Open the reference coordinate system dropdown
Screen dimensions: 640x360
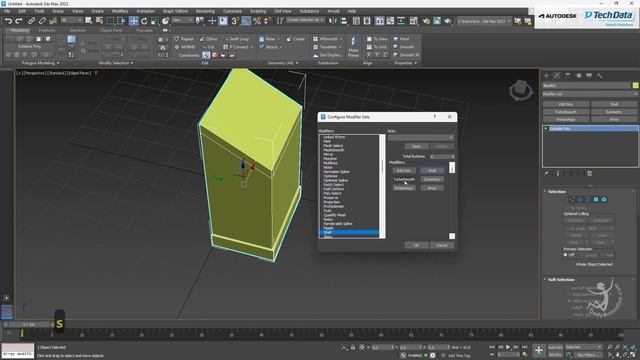point(182,20)
